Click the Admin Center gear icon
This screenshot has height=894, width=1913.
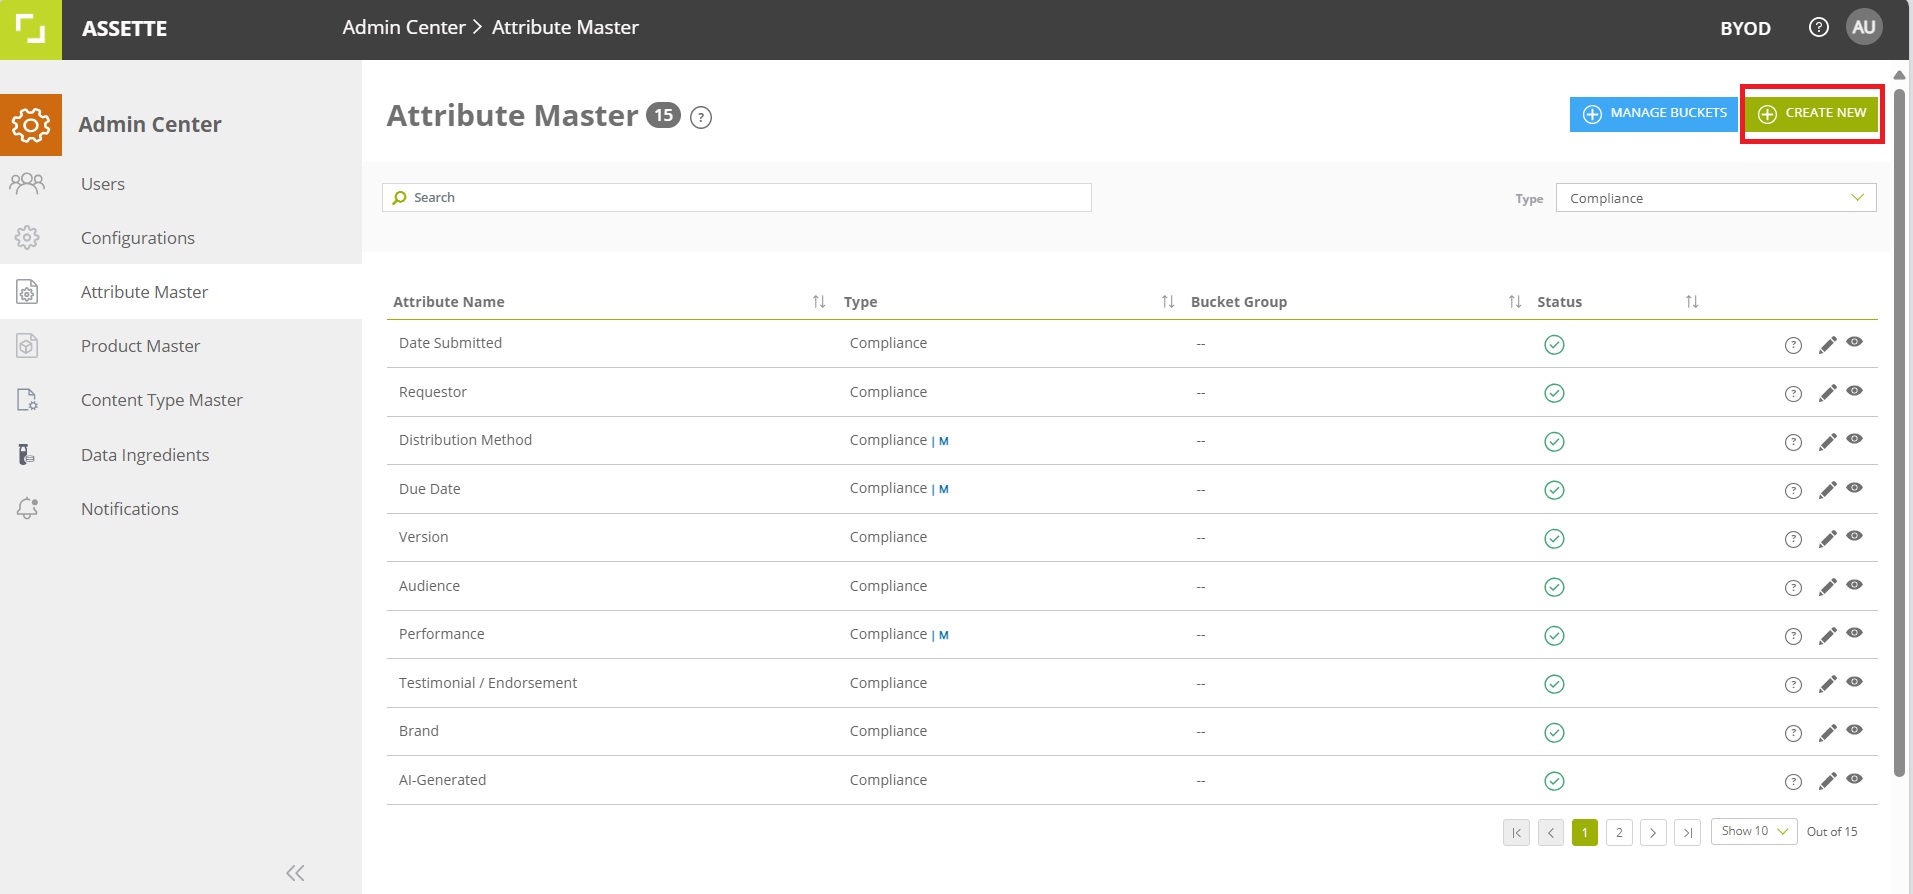coord(31,125)
